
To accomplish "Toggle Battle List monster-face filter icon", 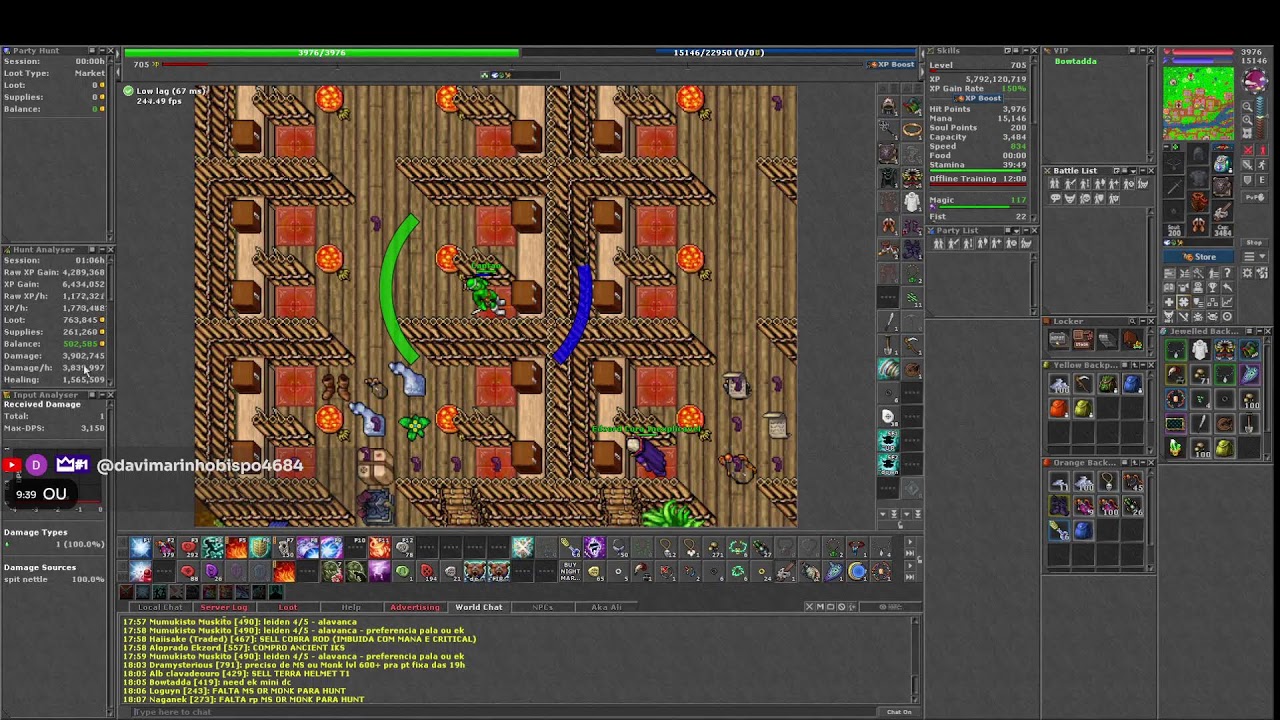I will 1070,198.
